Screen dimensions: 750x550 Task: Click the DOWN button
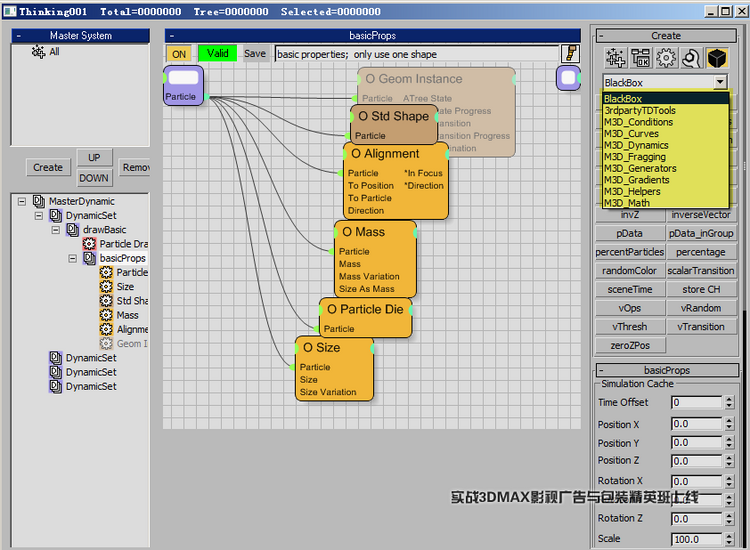(x=94, y=178)
